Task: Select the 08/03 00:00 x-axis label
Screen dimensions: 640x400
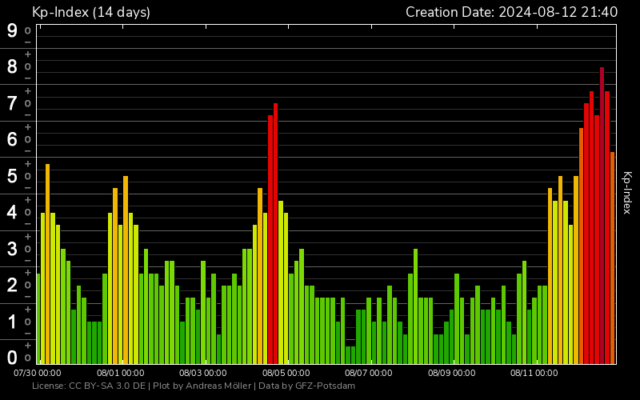Action: pos(204,372)
